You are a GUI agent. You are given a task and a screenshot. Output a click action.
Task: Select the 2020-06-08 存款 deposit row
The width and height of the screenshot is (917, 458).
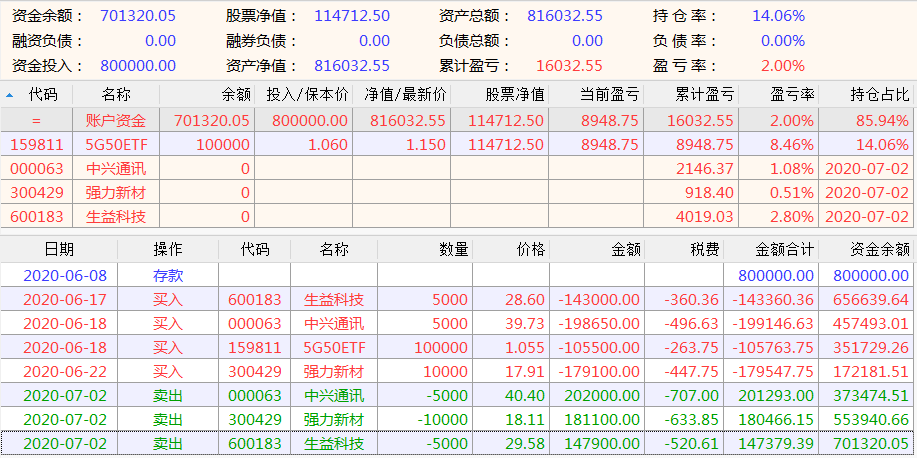[x=457, y=276]
